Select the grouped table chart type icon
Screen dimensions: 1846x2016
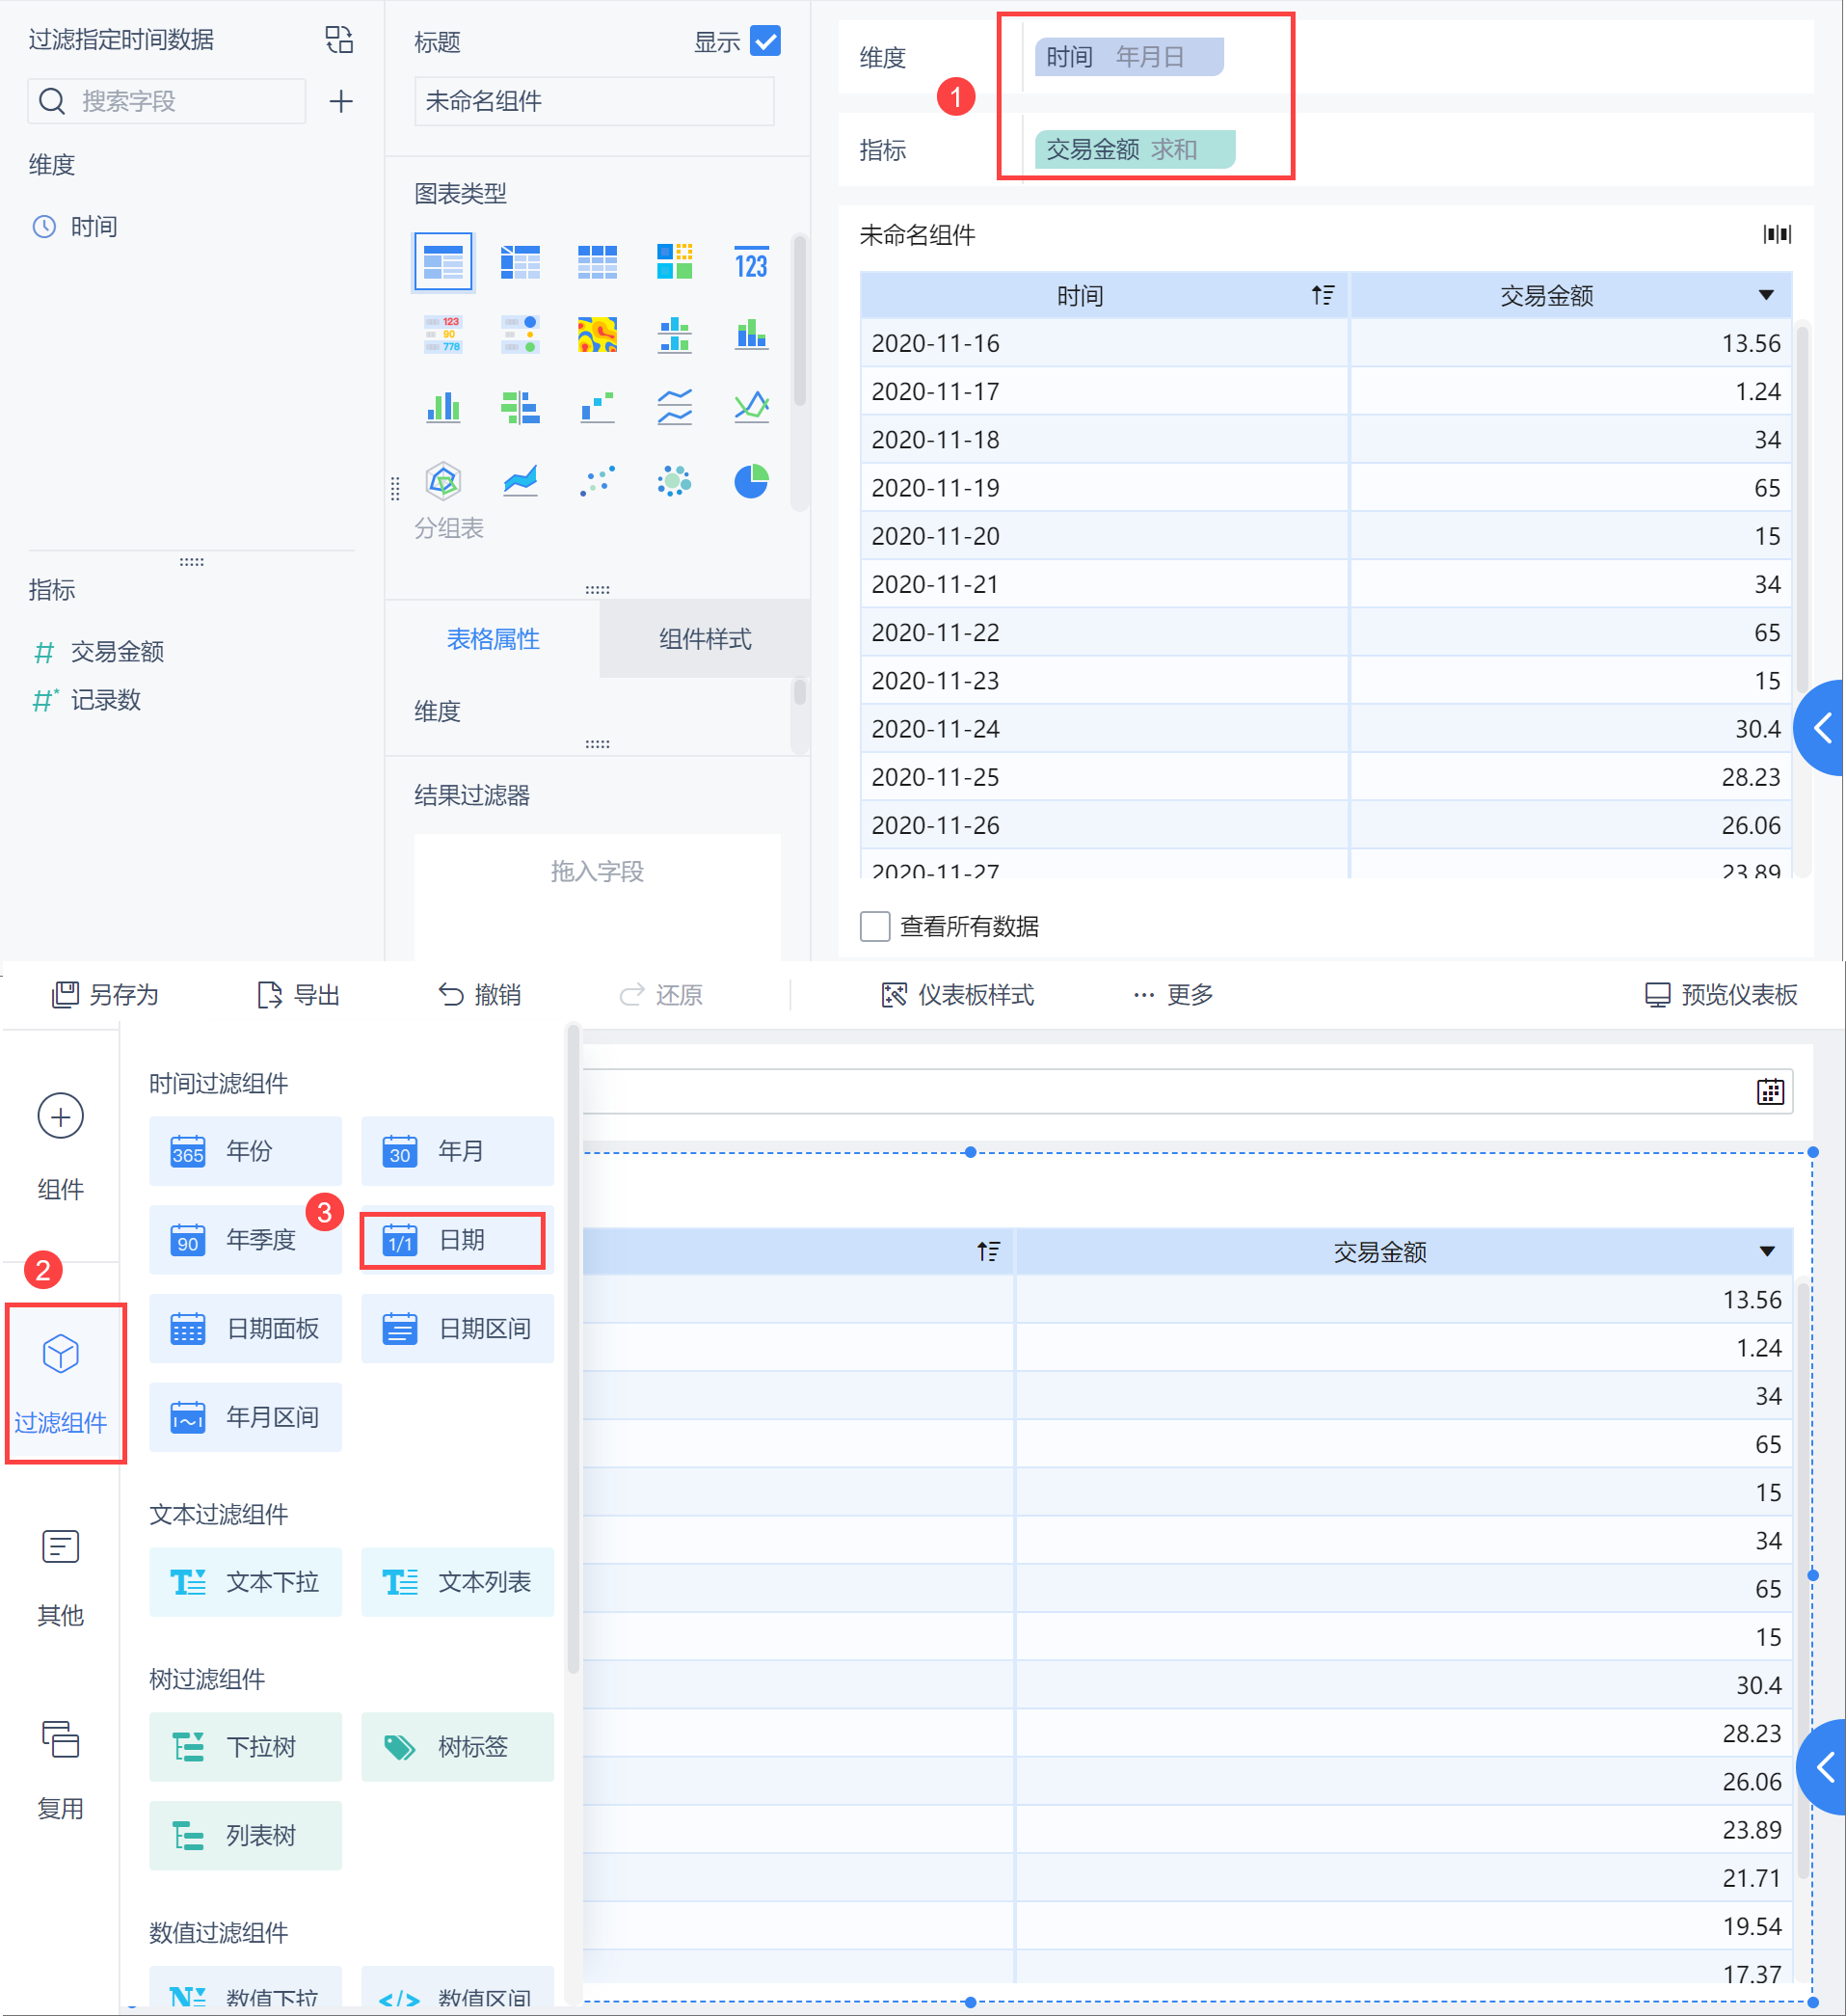(x=443, y=262)
